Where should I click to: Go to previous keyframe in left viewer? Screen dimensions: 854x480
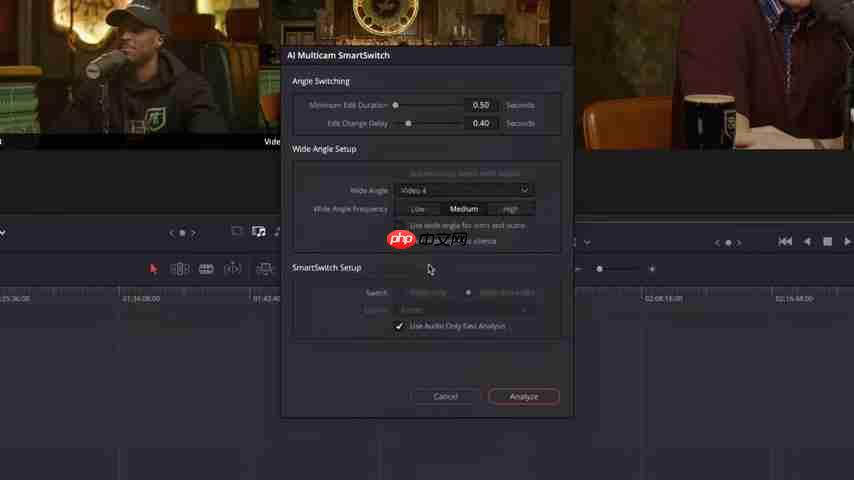(172, 233)
